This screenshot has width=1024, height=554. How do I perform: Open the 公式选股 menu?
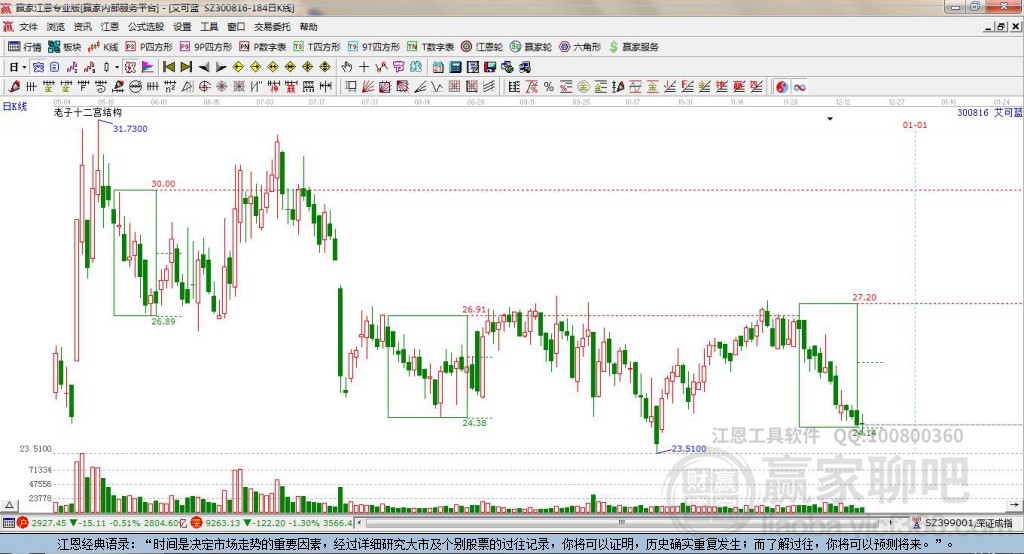146,27
